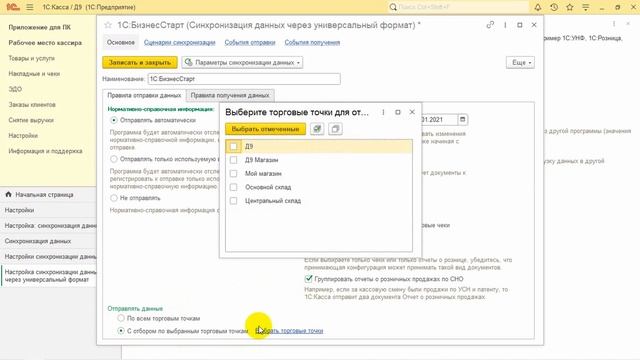Viewport: 640px width, 360px height.
Task: Select Д9 Магазин row text
Action: coord(261,160)
